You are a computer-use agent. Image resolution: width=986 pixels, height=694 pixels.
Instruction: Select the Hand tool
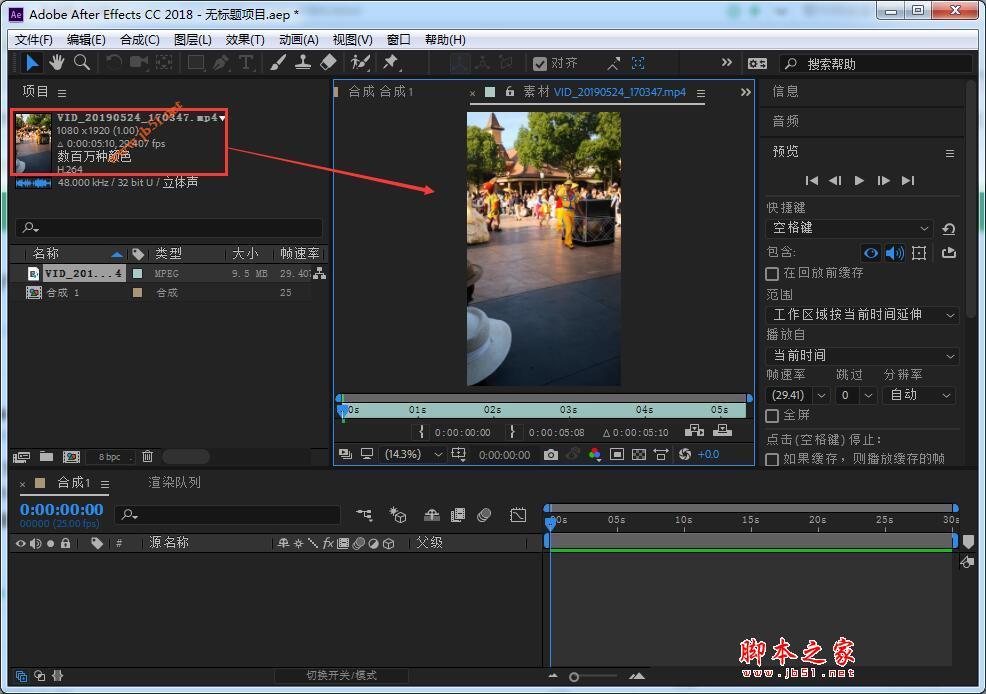(x=57, y=62)
